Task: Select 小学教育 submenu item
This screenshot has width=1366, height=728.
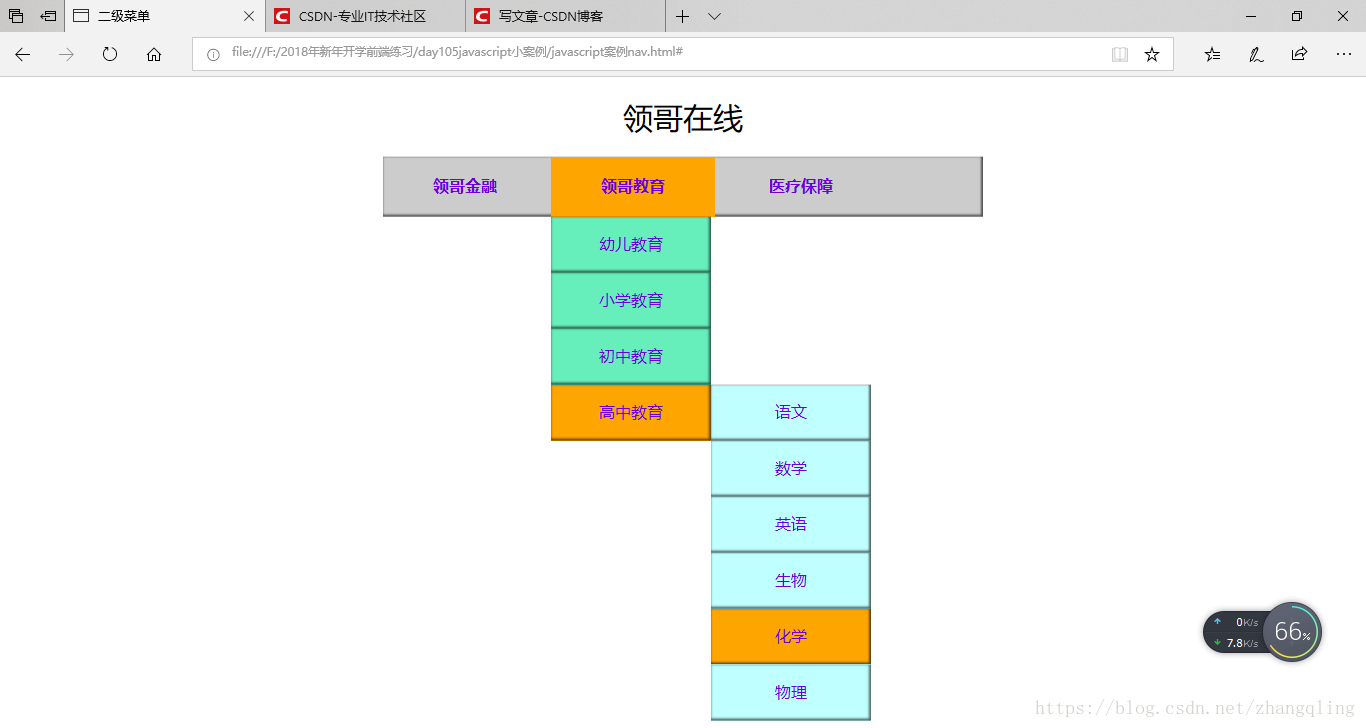Action: [x=631, y=300]
